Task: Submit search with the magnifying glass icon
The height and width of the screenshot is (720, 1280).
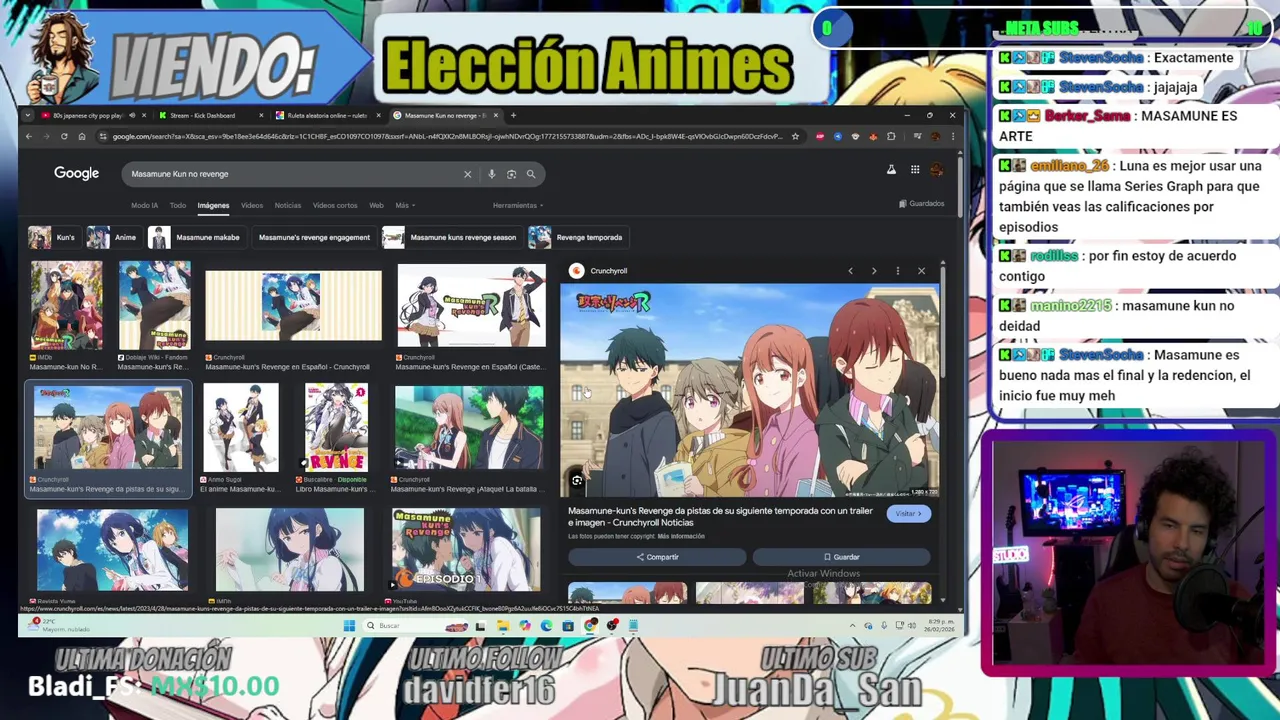Action: pyautogui.click(x=531, y=174)
